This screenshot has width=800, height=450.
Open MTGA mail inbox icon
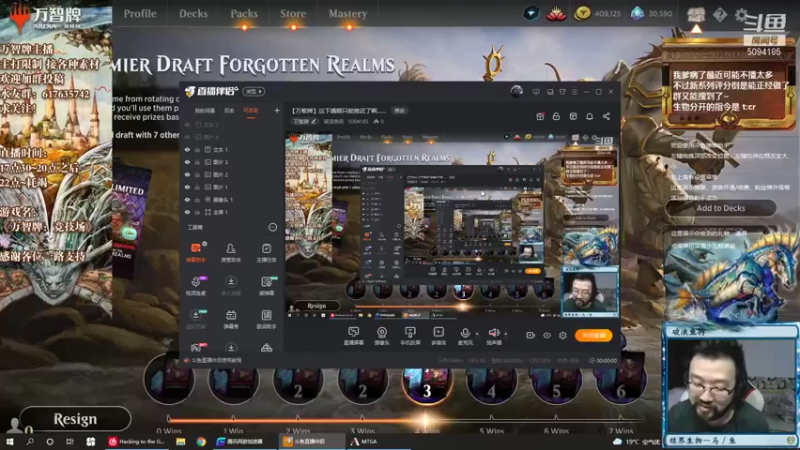click(696, 14)
